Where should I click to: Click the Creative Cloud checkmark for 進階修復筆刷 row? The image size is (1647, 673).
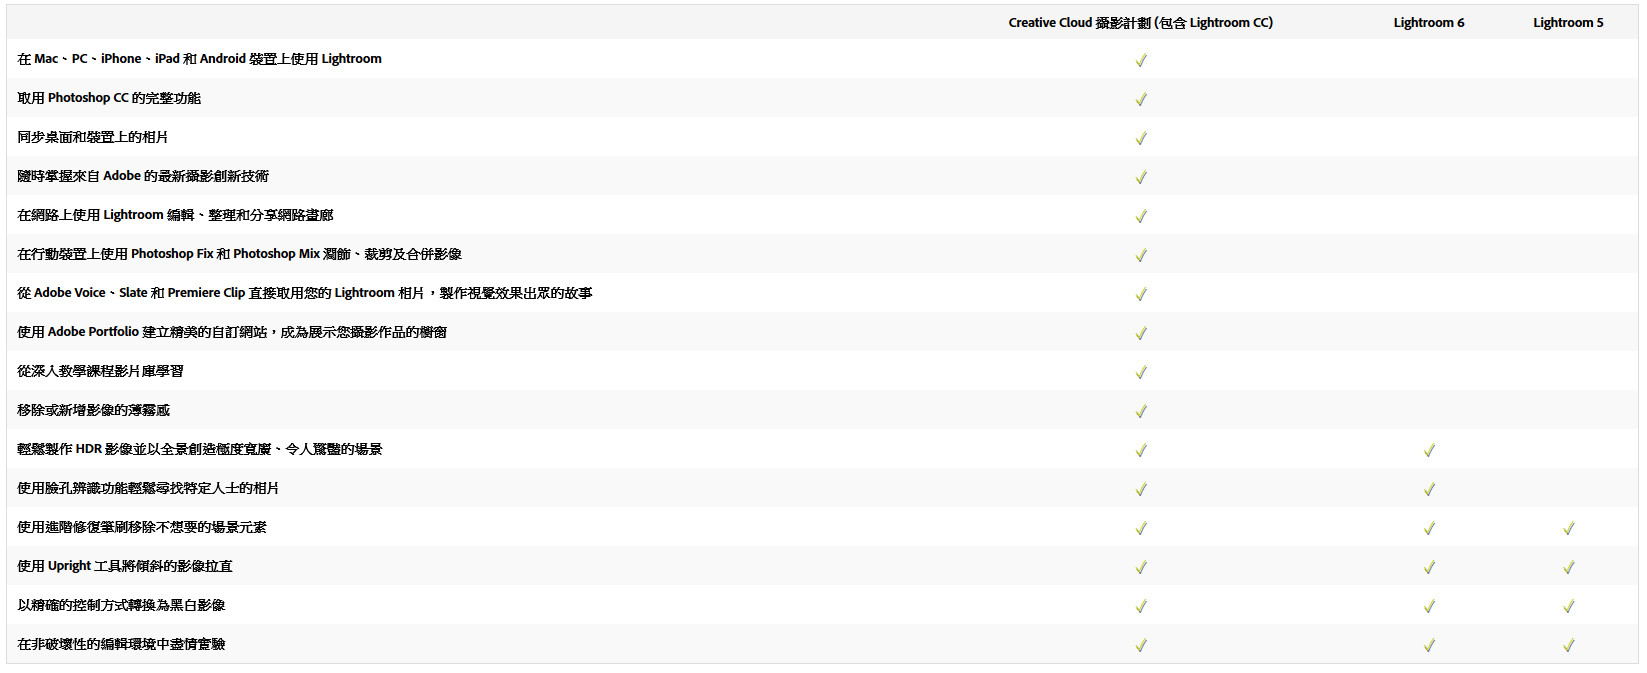click(1141, 528)
